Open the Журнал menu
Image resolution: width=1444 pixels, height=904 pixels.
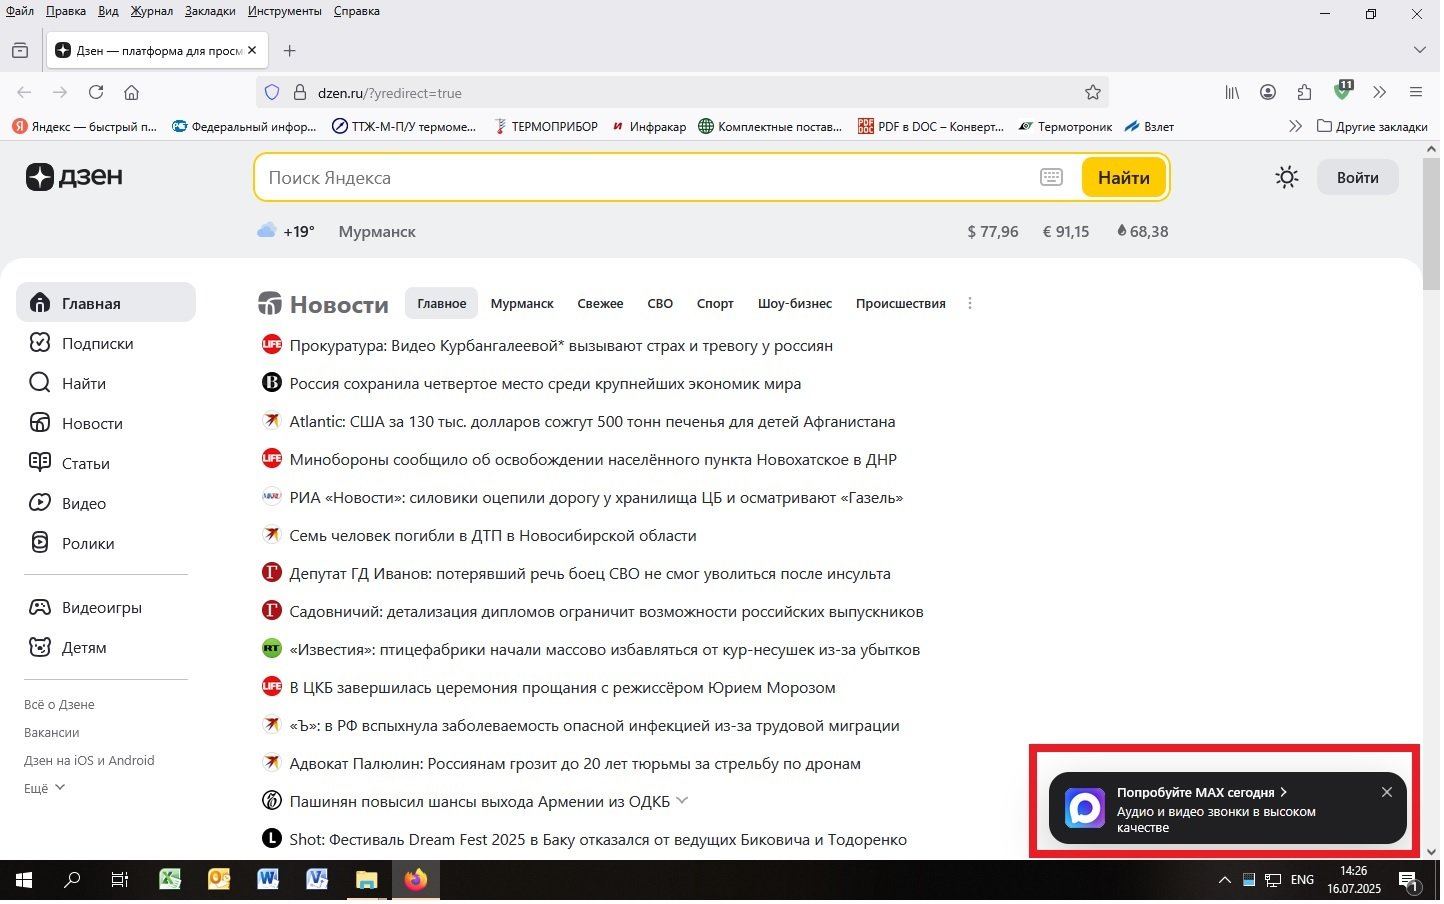[x=151, y=11]
